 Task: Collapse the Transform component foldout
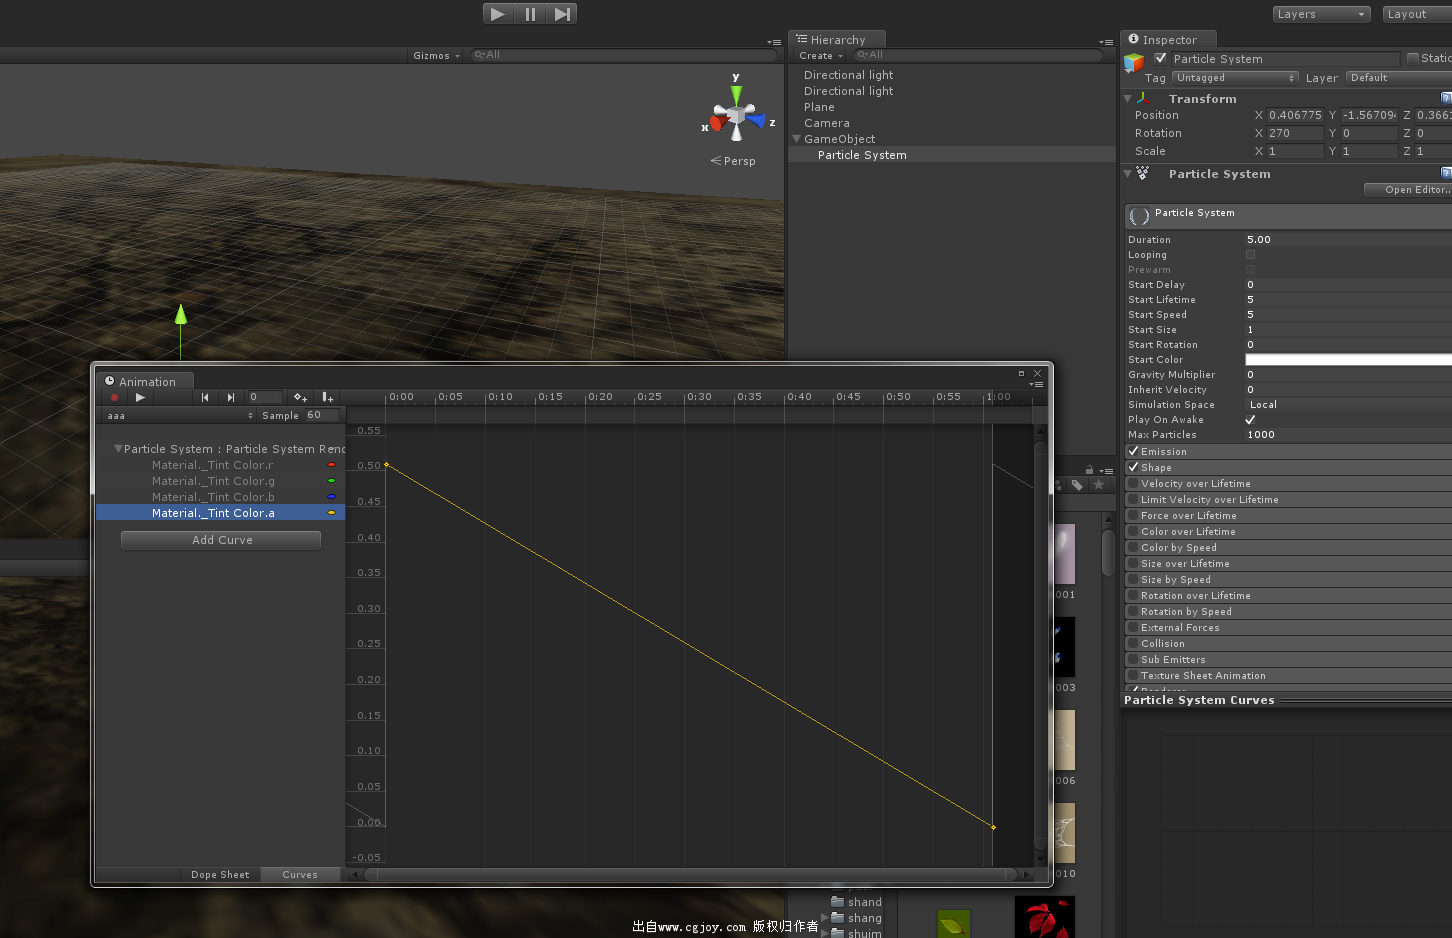1128,99
